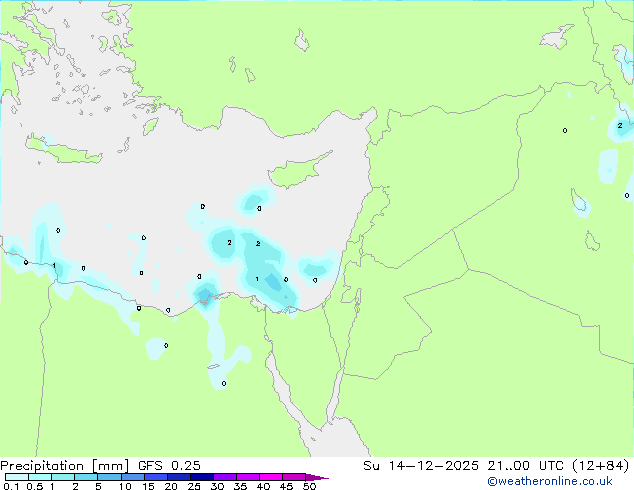The image size is (634, 490).
Task: Select the legend swatch between 0.5 and 1
Action: [40, 477]
